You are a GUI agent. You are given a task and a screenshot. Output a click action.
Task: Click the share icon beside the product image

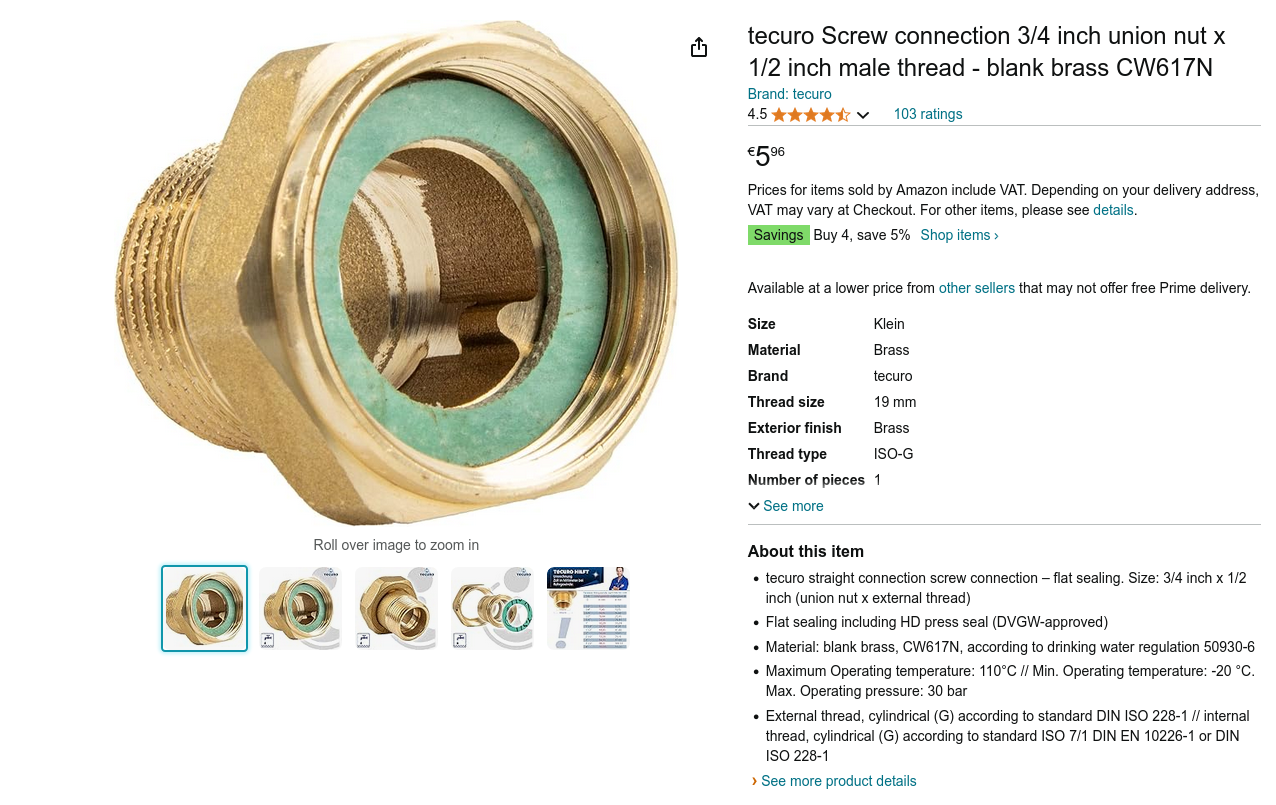pos(699,48)
